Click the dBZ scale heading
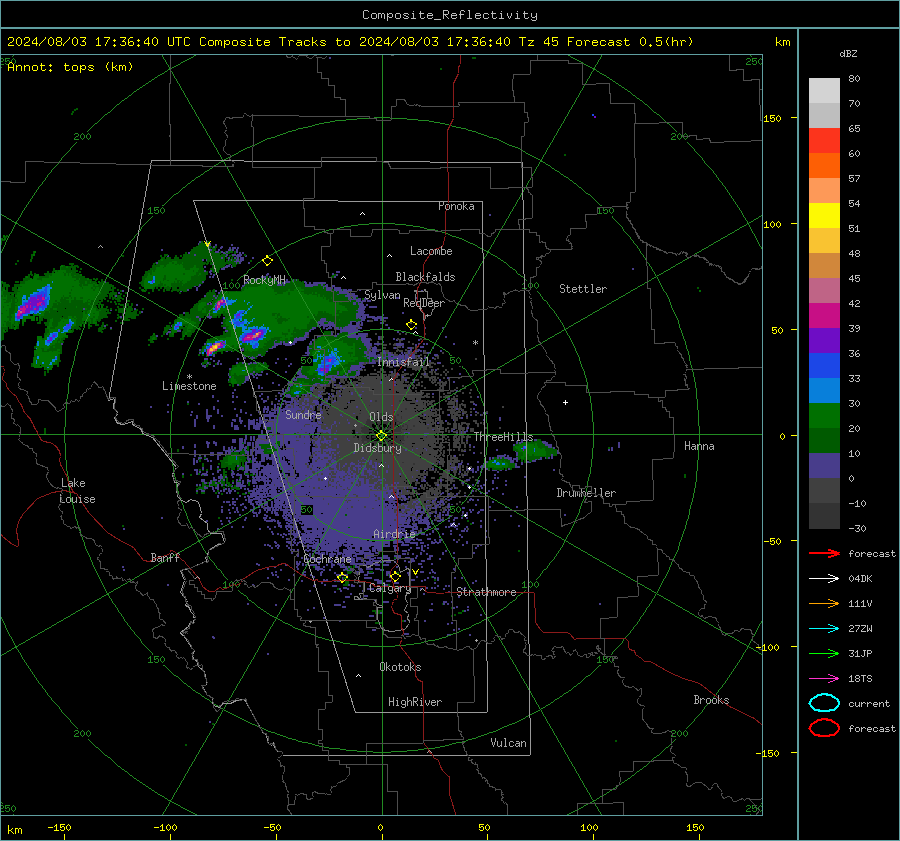 848,54
